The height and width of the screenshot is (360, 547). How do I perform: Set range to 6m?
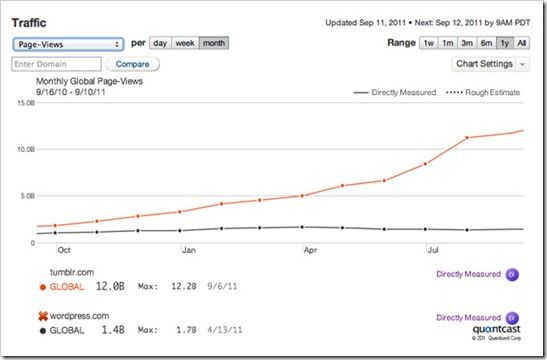pyautogui.click(x=486, y=43)
